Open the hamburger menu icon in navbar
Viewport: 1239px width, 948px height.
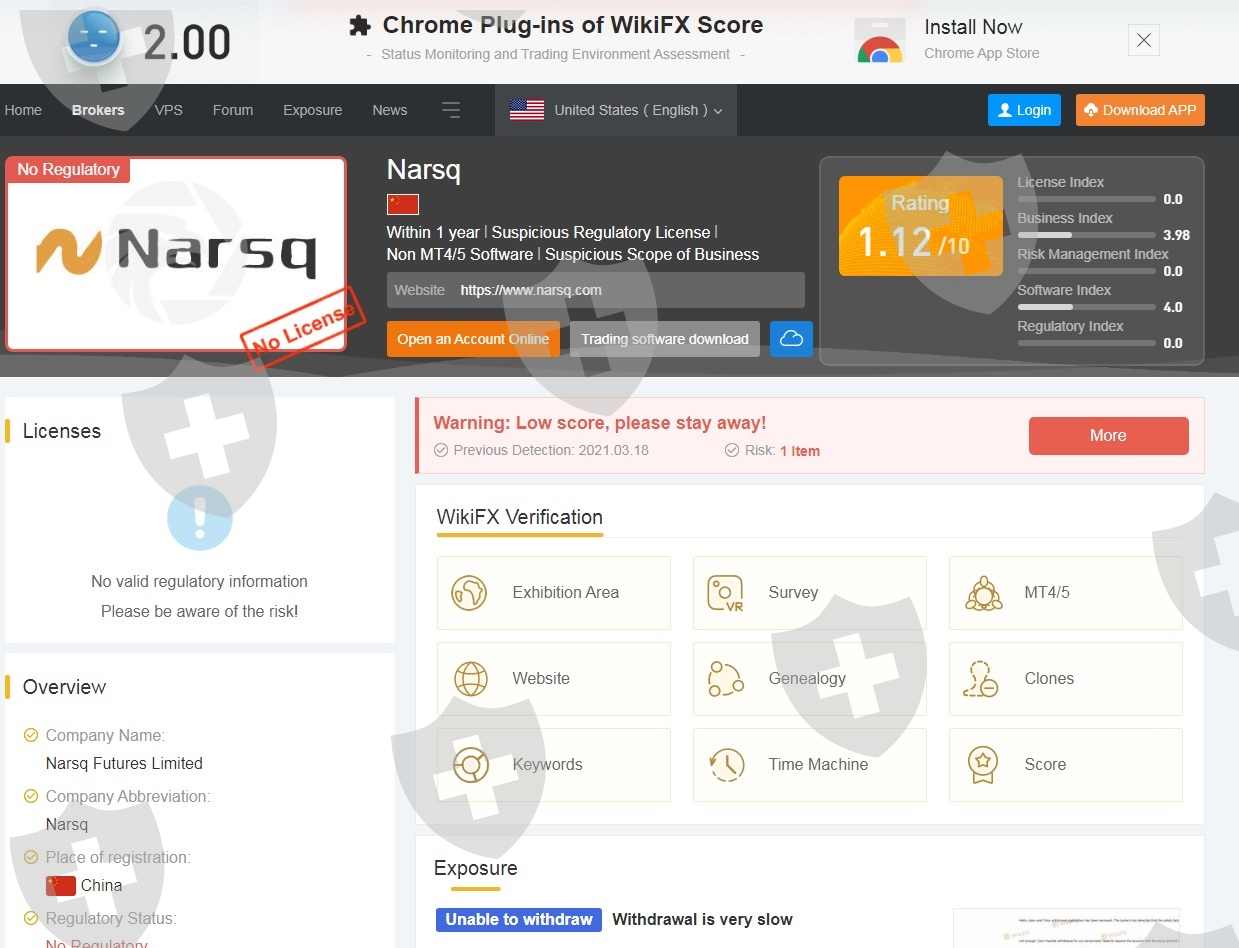(x=451, y=110)
